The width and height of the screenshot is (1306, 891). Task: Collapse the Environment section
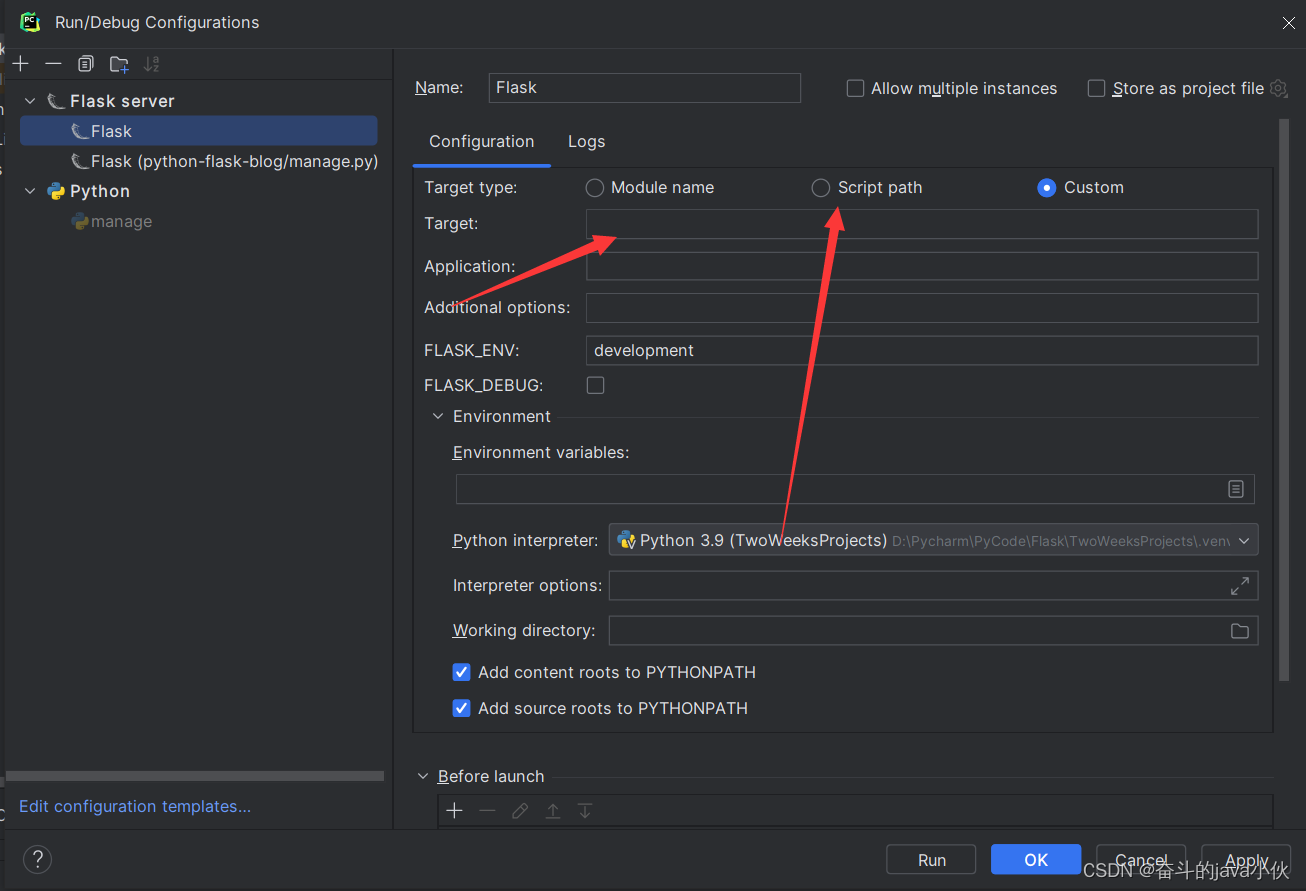tap(438, 417)
